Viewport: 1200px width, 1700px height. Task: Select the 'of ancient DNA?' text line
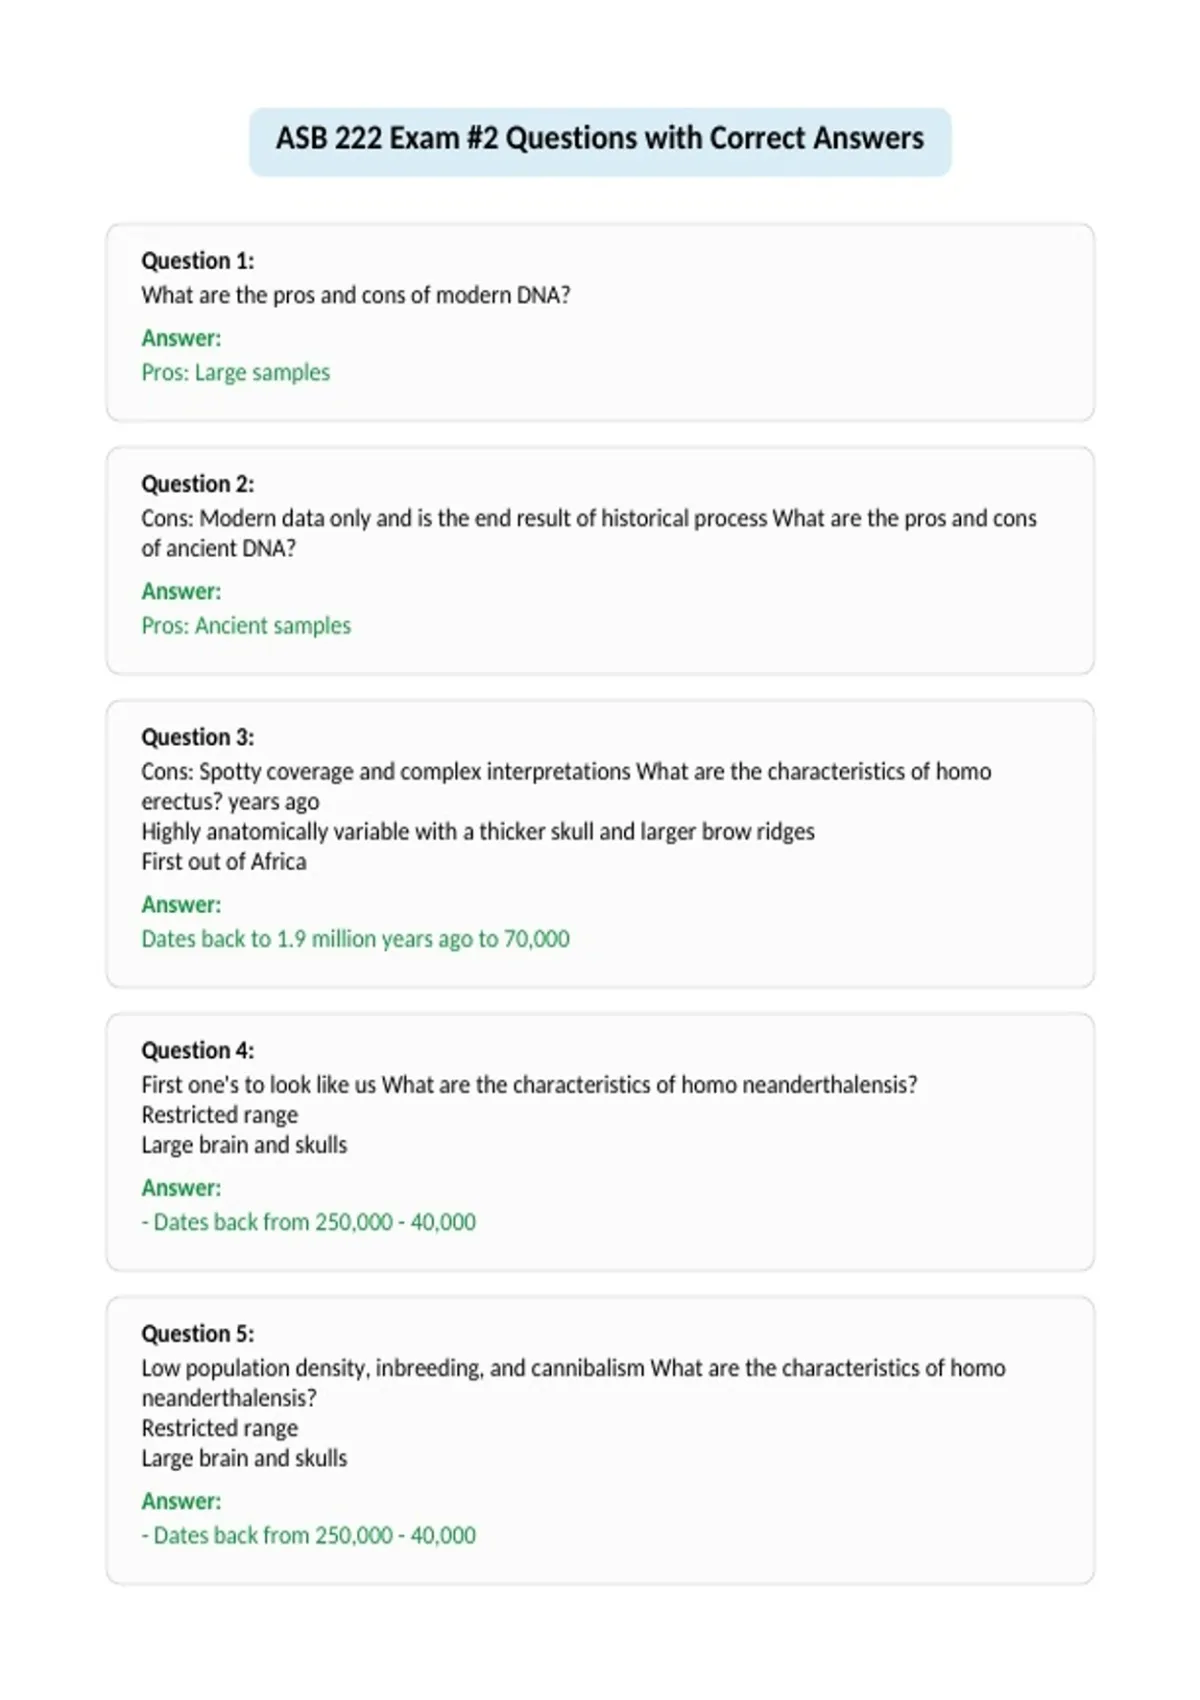(x=218, y=548)
